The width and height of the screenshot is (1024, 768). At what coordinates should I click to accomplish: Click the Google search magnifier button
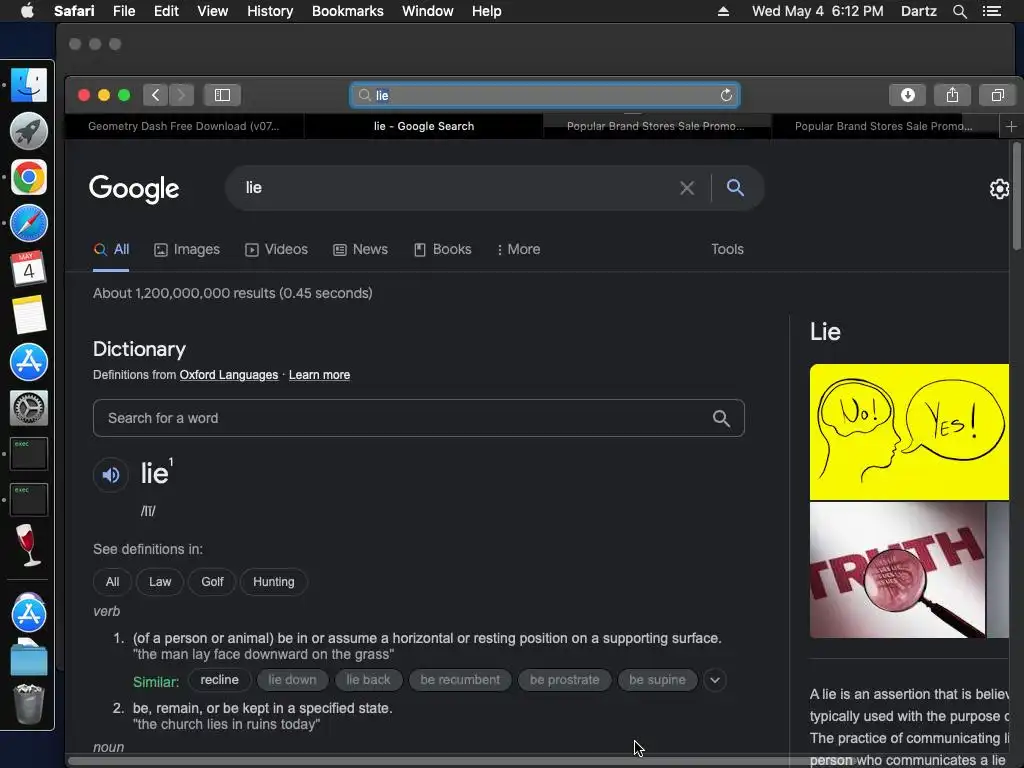coord(735,188)
